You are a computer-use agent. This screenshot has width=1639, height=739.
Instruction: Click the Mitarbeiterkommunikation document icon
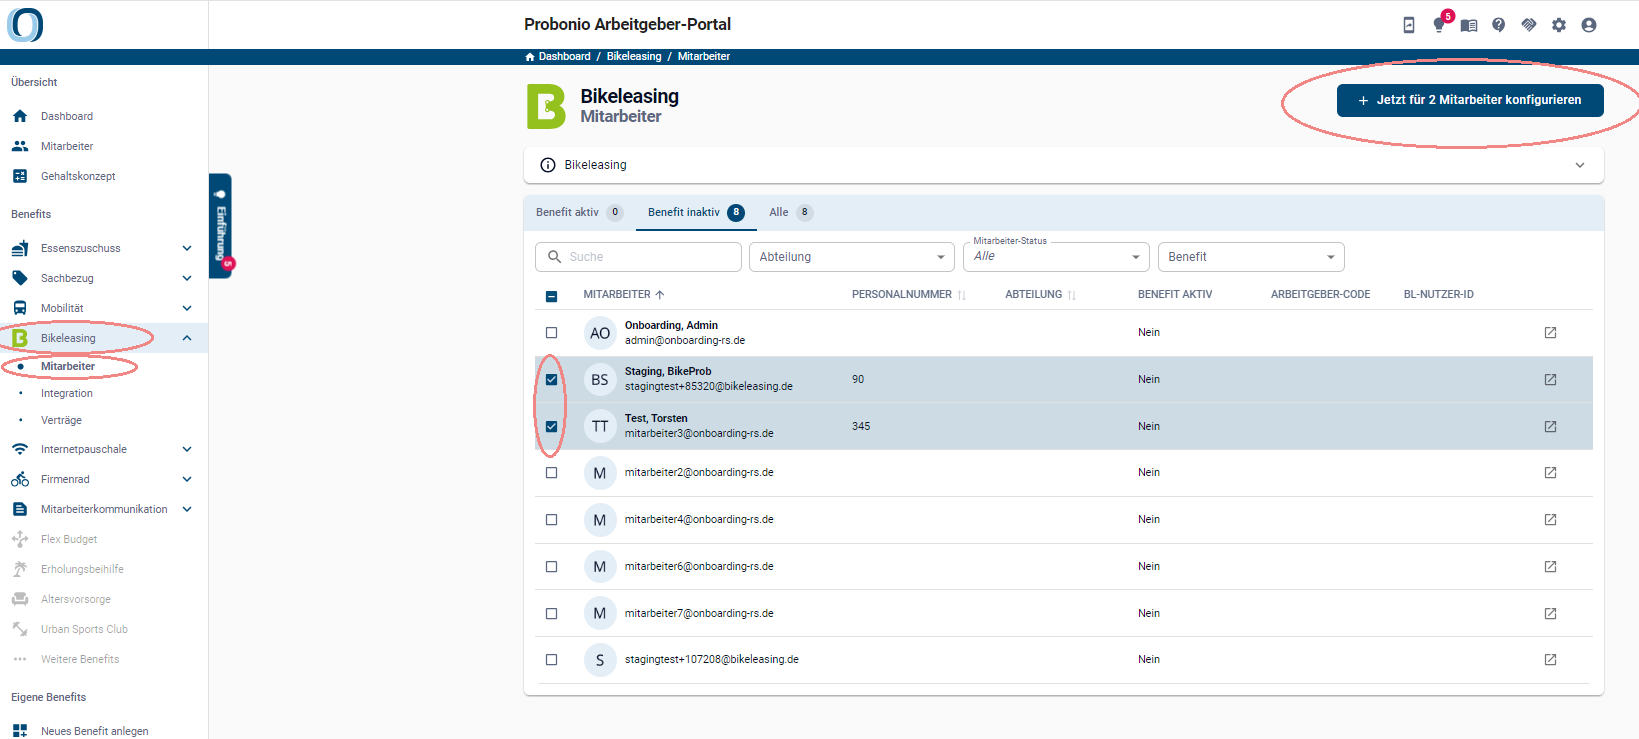20,509
